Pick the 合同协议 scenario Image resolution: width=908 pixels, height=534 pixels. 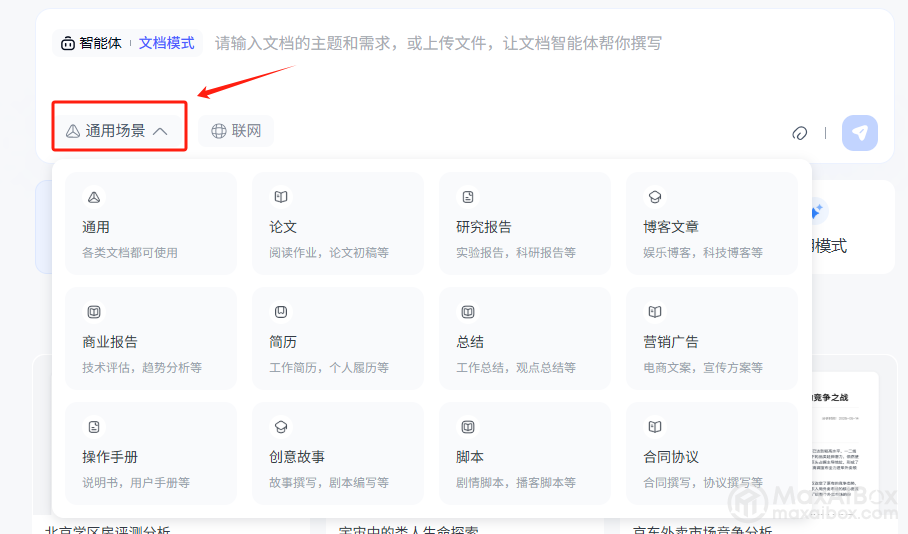[711, 453]
